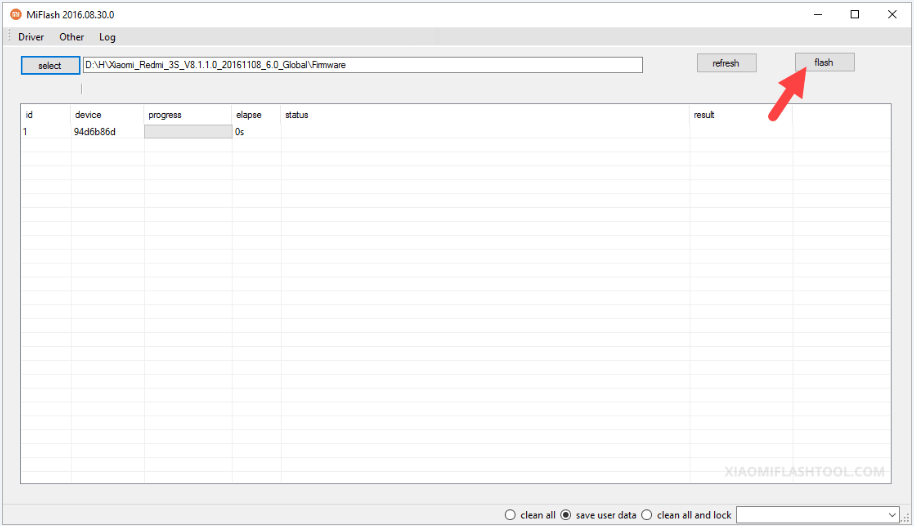Minimize the MiFlash window
This screenshot has height=526, width=914.
[x=818, y=15]
